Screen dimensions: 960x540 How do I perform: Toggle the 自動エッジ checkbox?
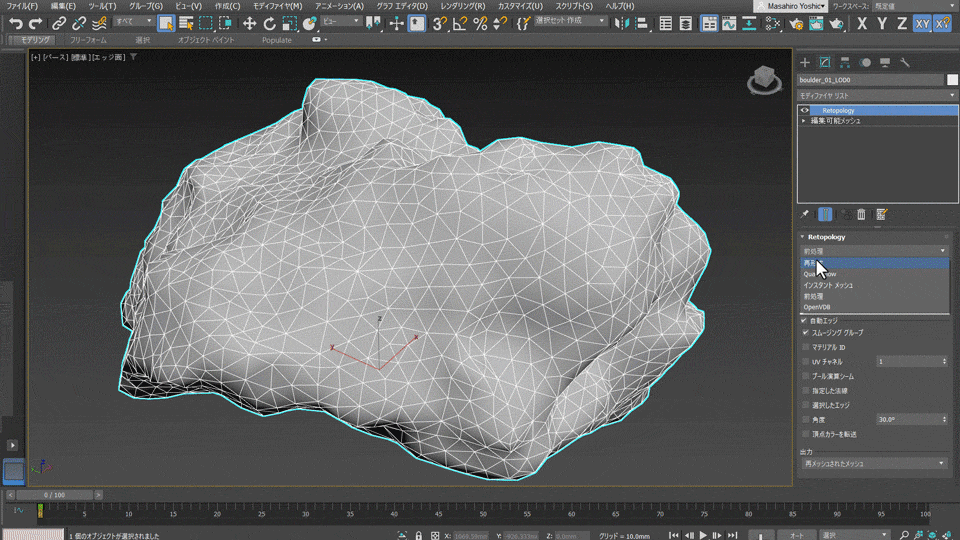click(x=805, y=320)
